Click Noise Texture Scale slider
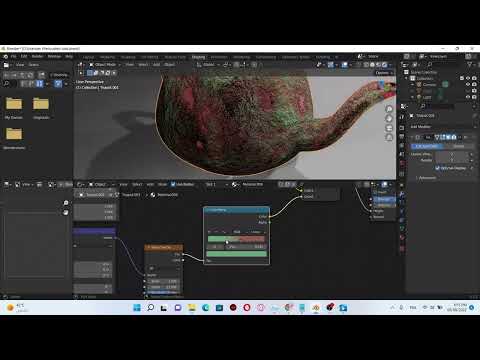This screenshot has width=480, height=360. point(164,281)
